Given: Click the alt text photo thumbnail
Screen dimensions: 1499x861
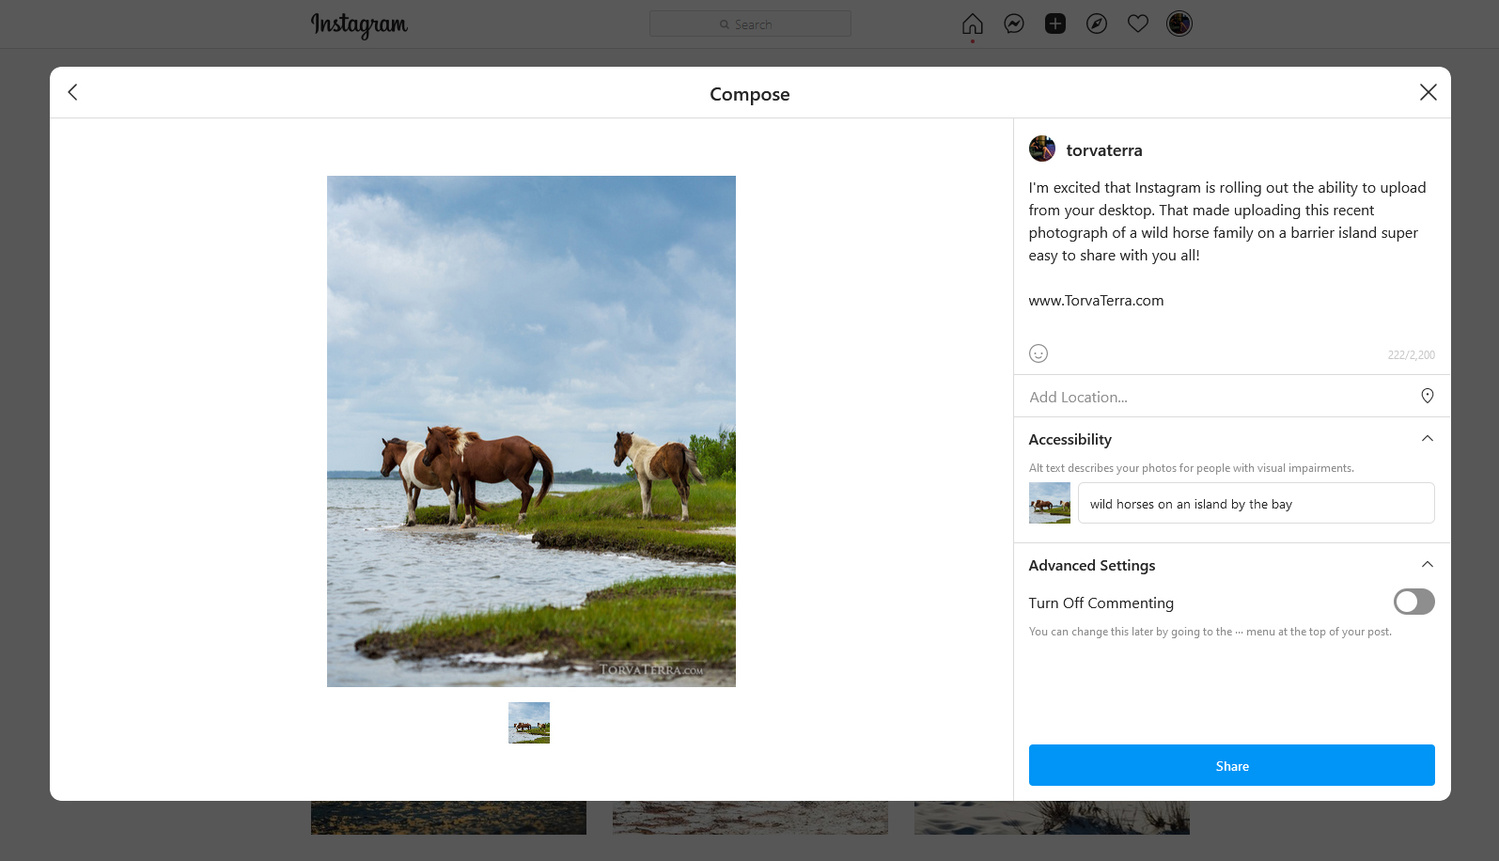Looking at the screenshot, I should pos(1049,503).
